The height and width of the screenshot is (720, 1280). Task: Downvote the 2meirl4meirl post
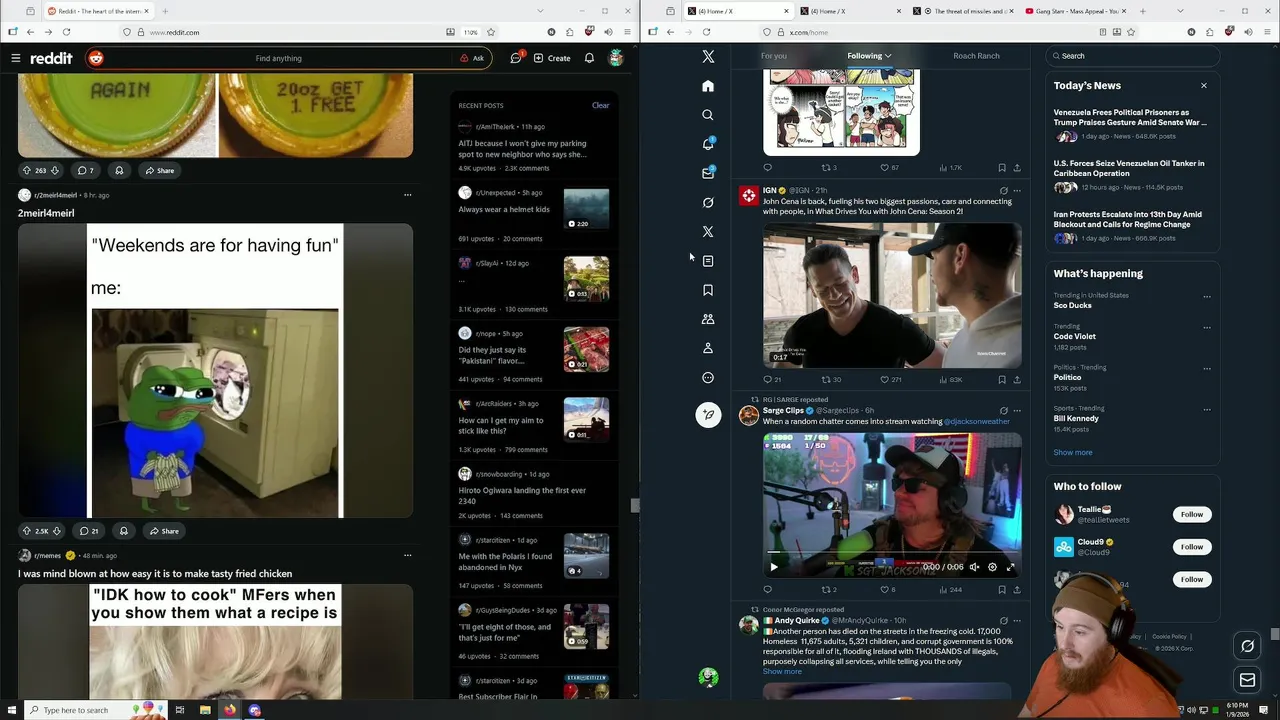[56, 531]
